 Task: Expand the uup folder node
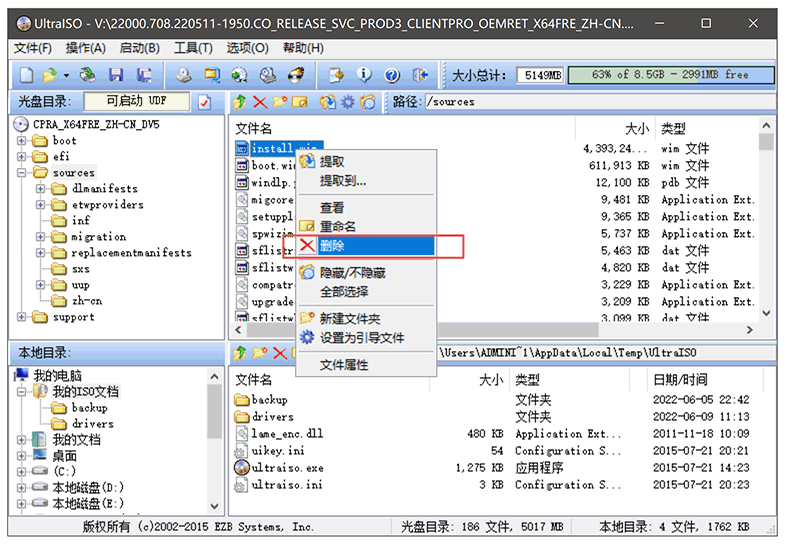40,285
